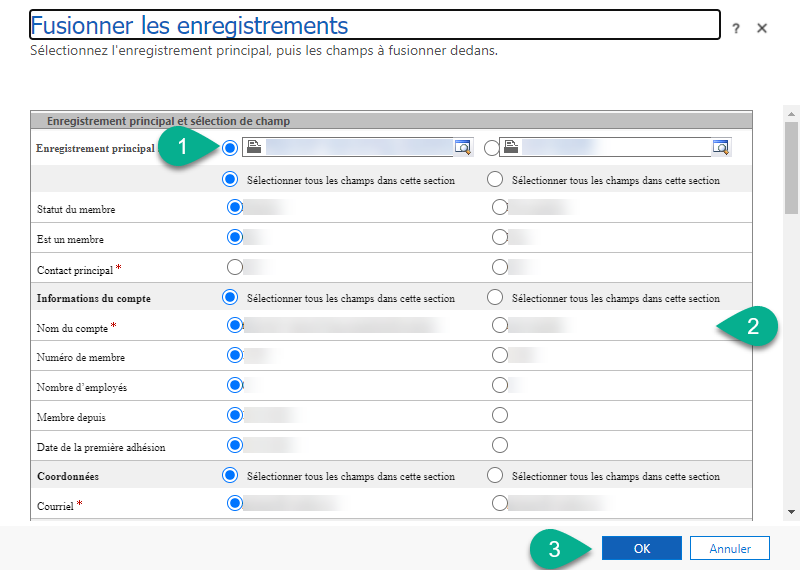The width and height of the screenshot is (800, 570).
Task: Choose right value for Nombre d'employés
Action: tap(500, 385)
